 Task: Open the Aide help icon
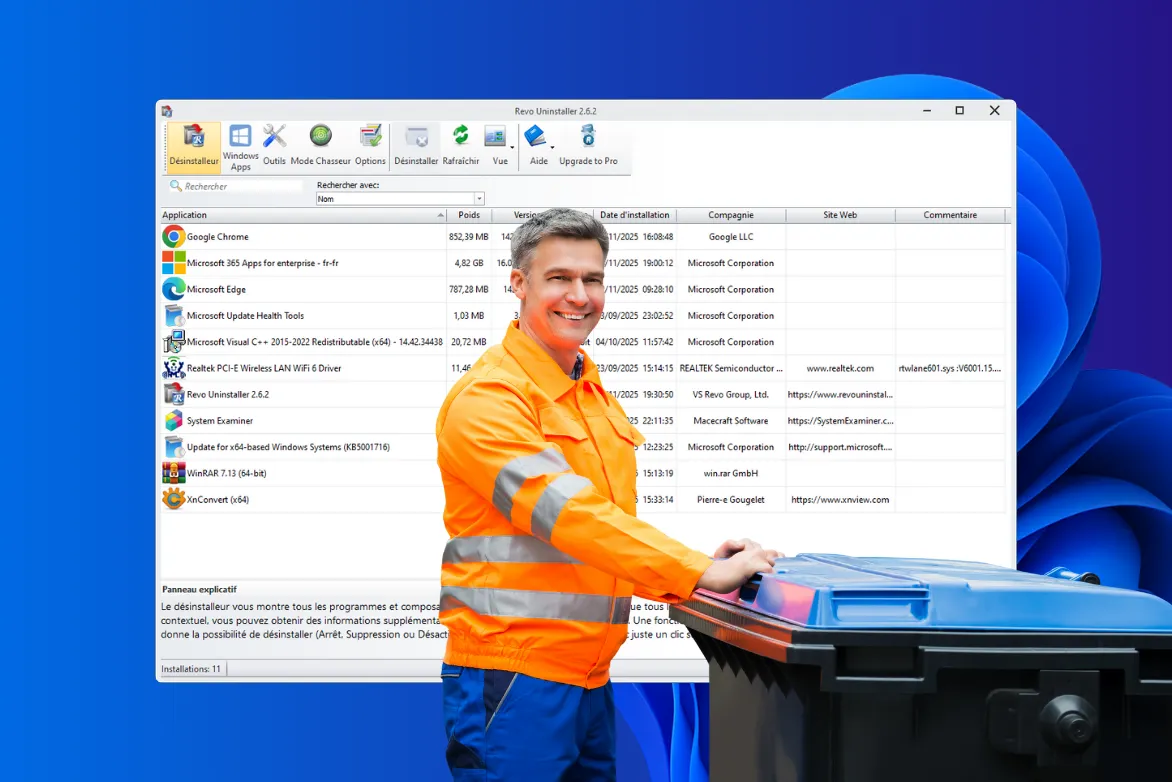tap(538, 146)
